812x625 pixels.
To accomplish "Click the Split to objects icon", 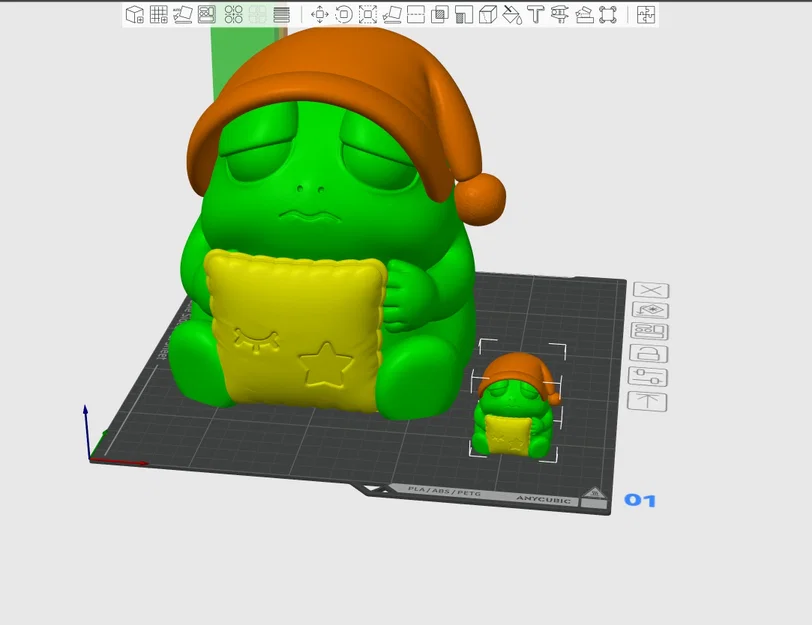I will click(234, 14).
